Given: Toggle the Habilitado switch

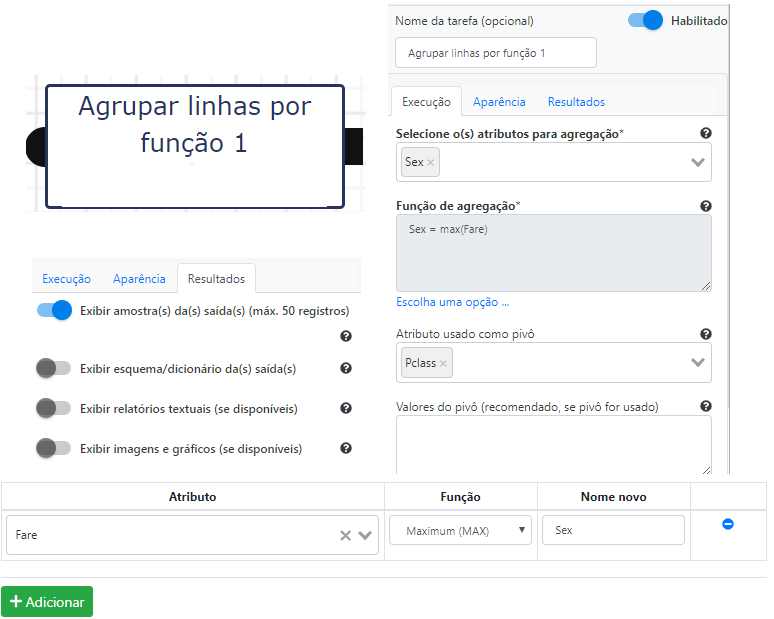Looking at the screenshot, I should [645, 21].
